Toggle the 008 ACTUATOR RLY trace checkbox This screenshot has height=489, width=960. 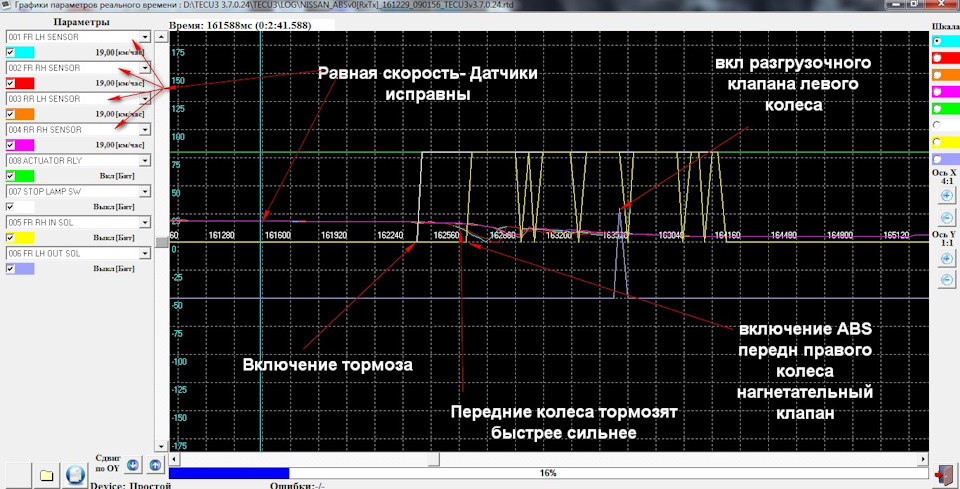[9, 176]
